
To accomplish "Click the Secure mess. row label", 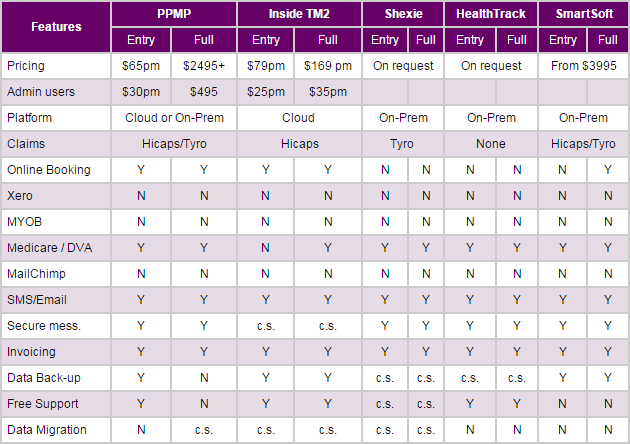I will point(56,325).
